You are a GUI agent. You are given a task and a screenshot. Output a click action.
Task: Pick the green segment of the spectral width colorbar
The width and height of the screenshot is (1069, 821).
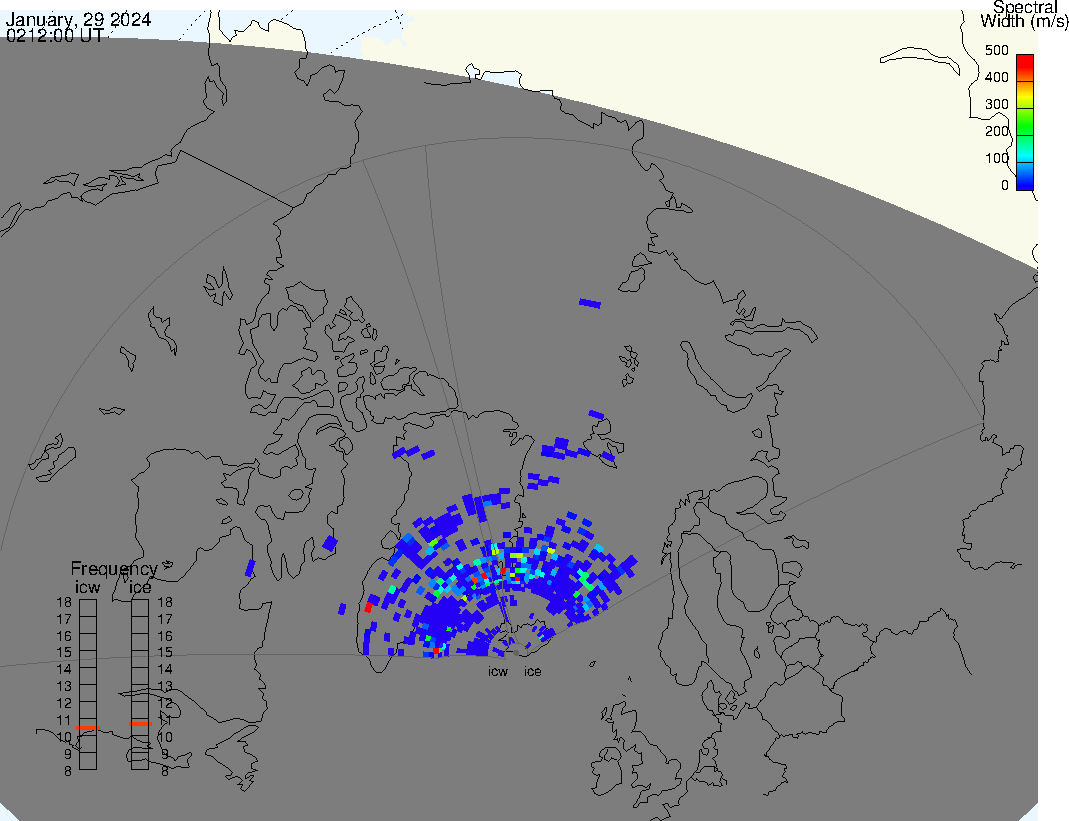click(1025, 122)
